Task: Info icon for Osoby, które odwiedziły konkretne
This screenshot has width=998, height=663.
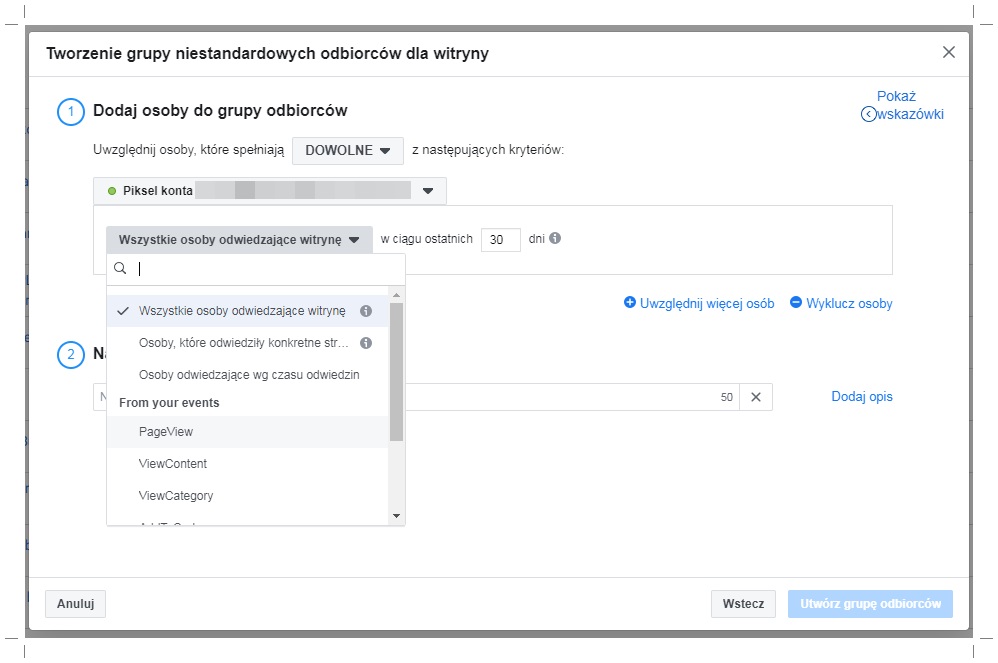Action: [x=366, y=343]
